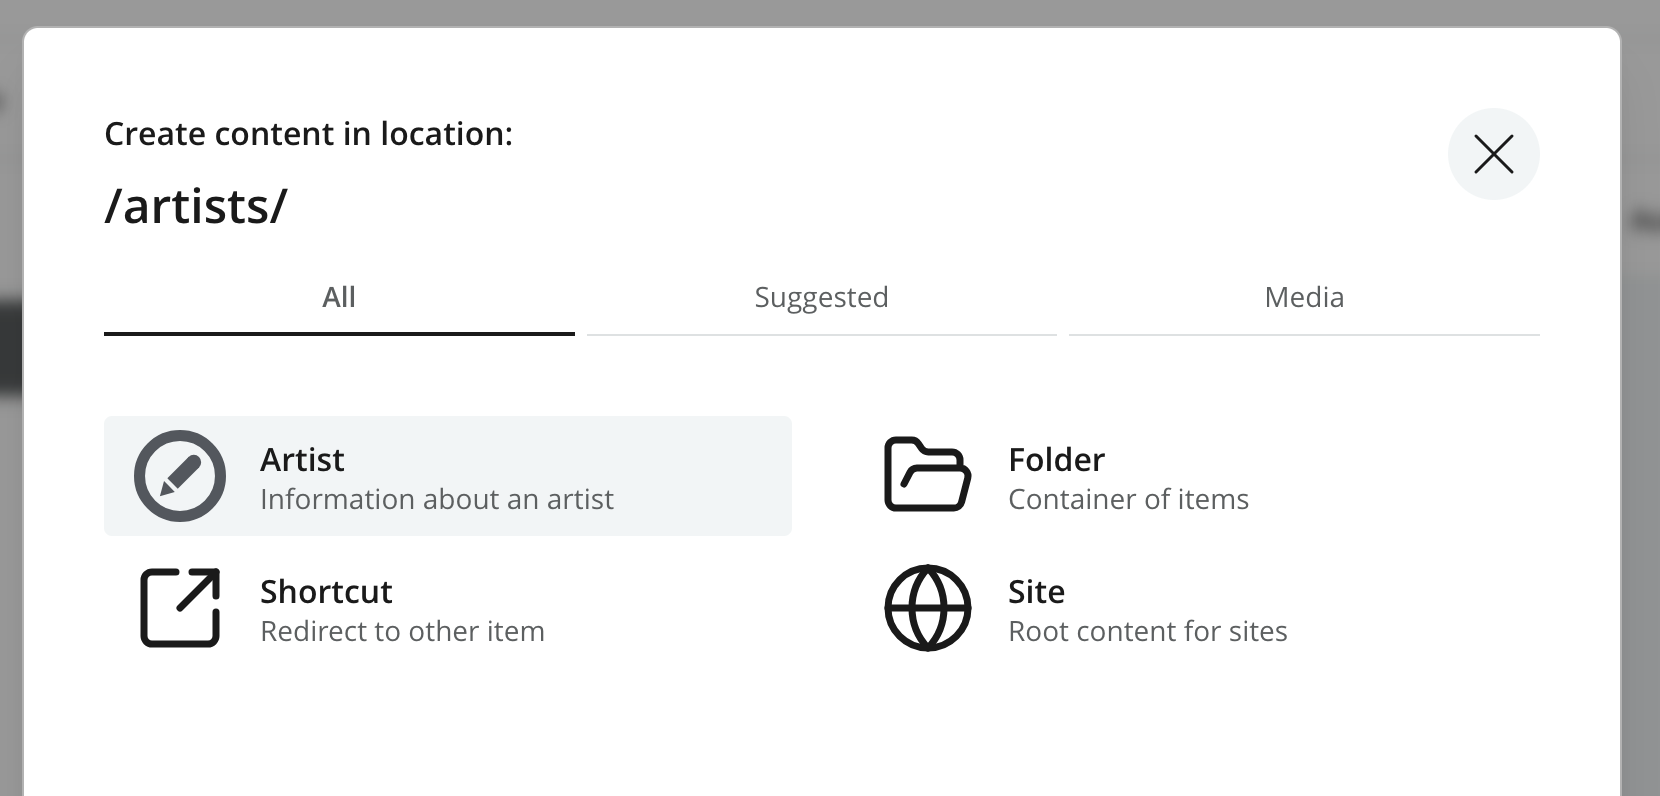The image size is (1660, 796).
Task: Click "Root content for sites" description
Action: pos(1148,631)
